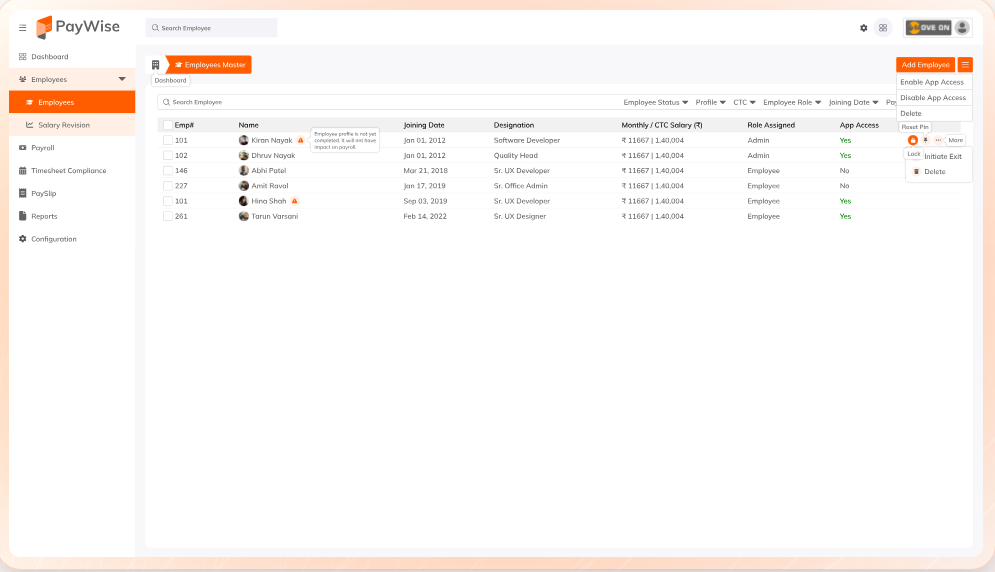Screen dimensions: 995x572
Task: Click the Reset Pin pushpin icon
Action: tap(925, 140)
